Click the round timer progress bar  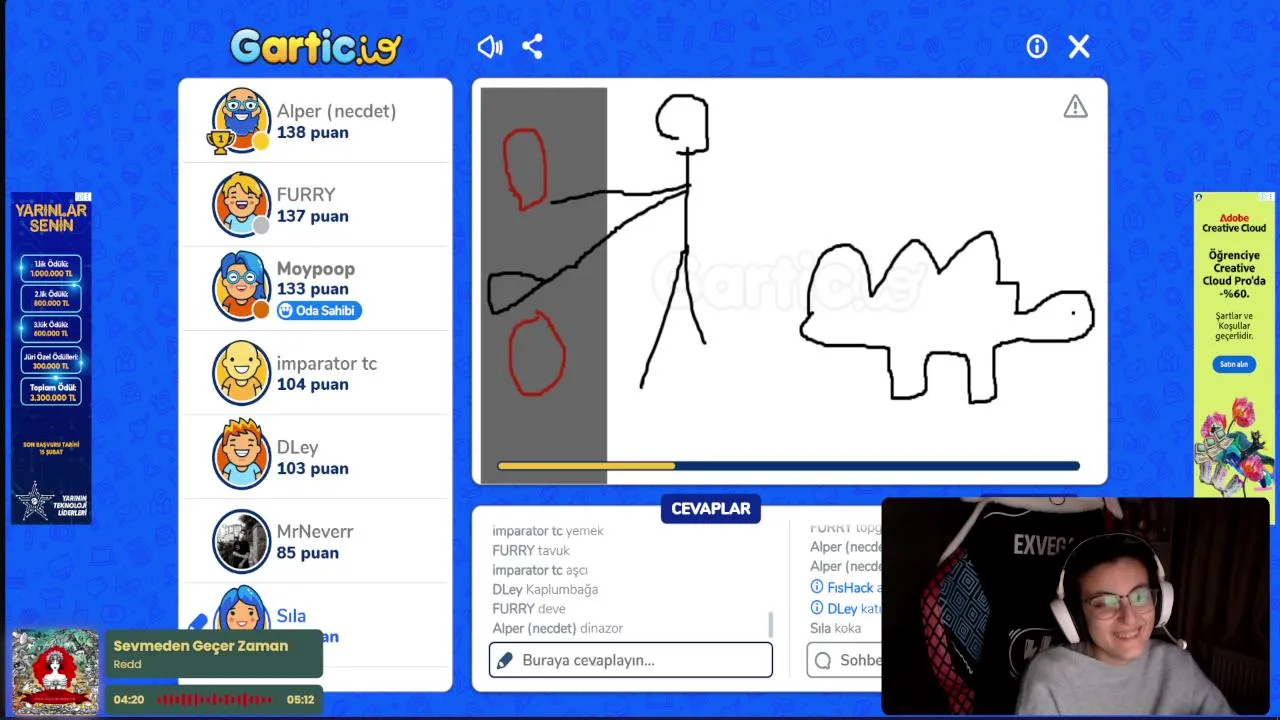pos(789,466)
